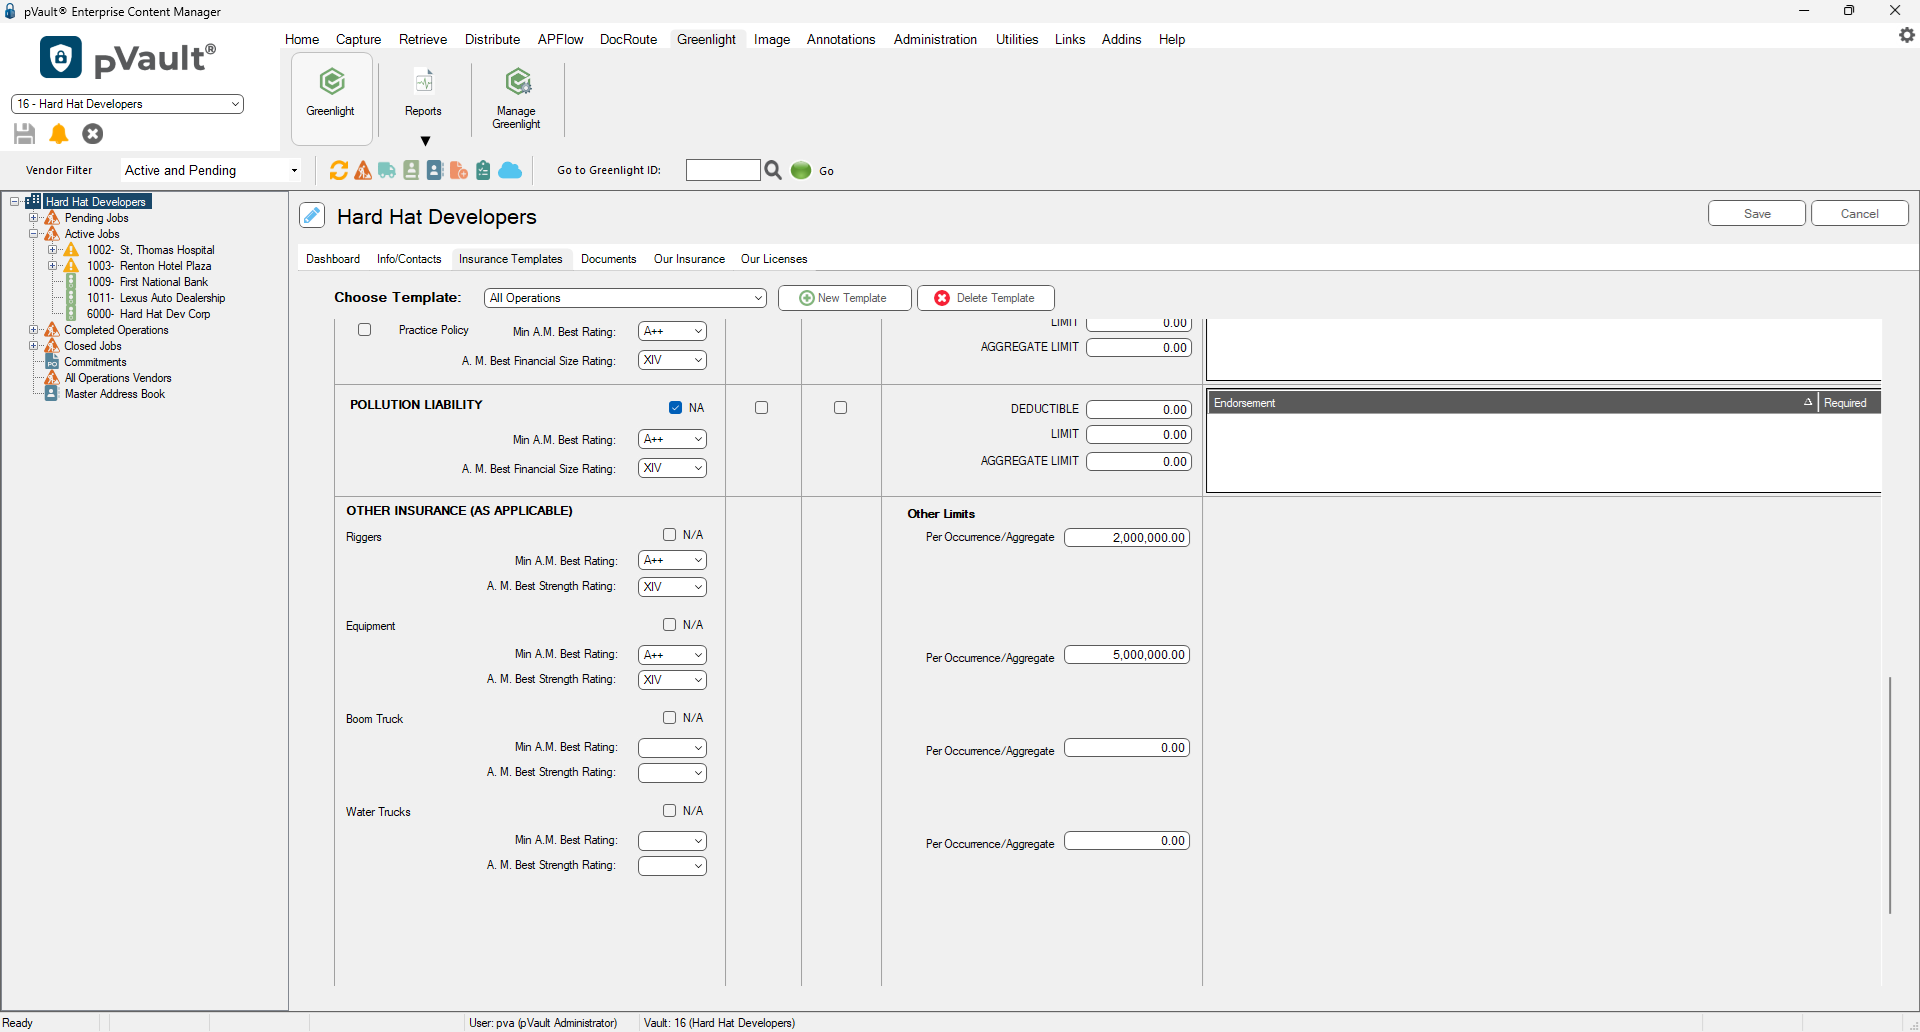Click the warning icon of 1002- St. Thomas Hospital

[71, 250]
